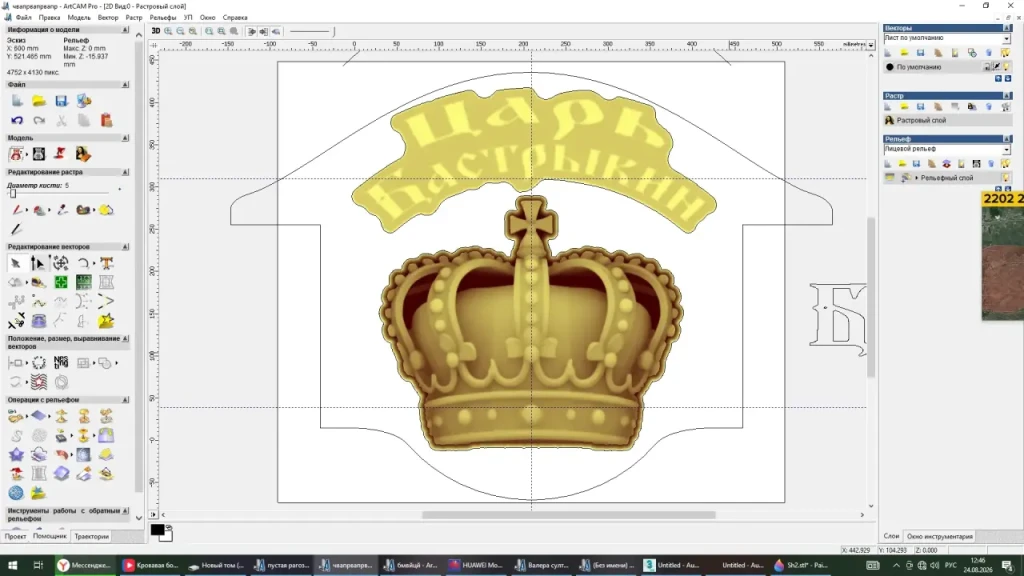This screenshot has width=1024, height=576.
Task: Open the Окно инструментария tab
Action: click(940, 536)
